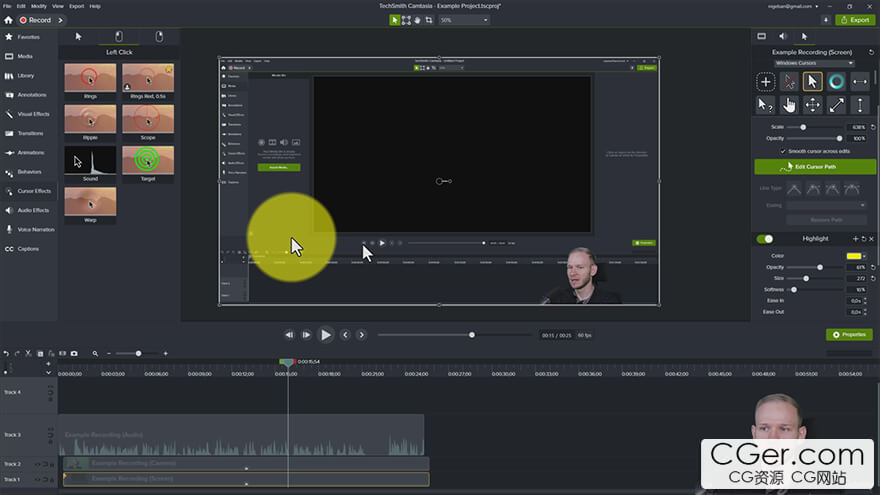Click the timeline zoom magnifier icon
Image resolution: width=880 pixels, height=495 pixels.
point(95,354)
